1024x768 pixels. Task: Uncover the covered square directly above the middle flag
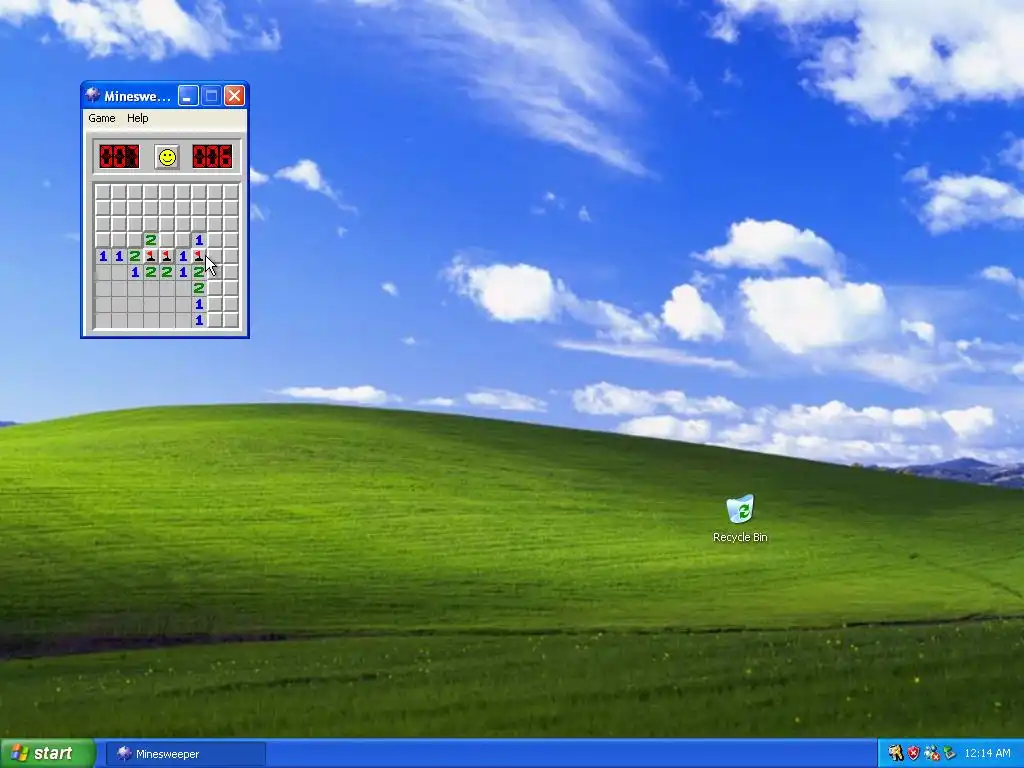167,240
